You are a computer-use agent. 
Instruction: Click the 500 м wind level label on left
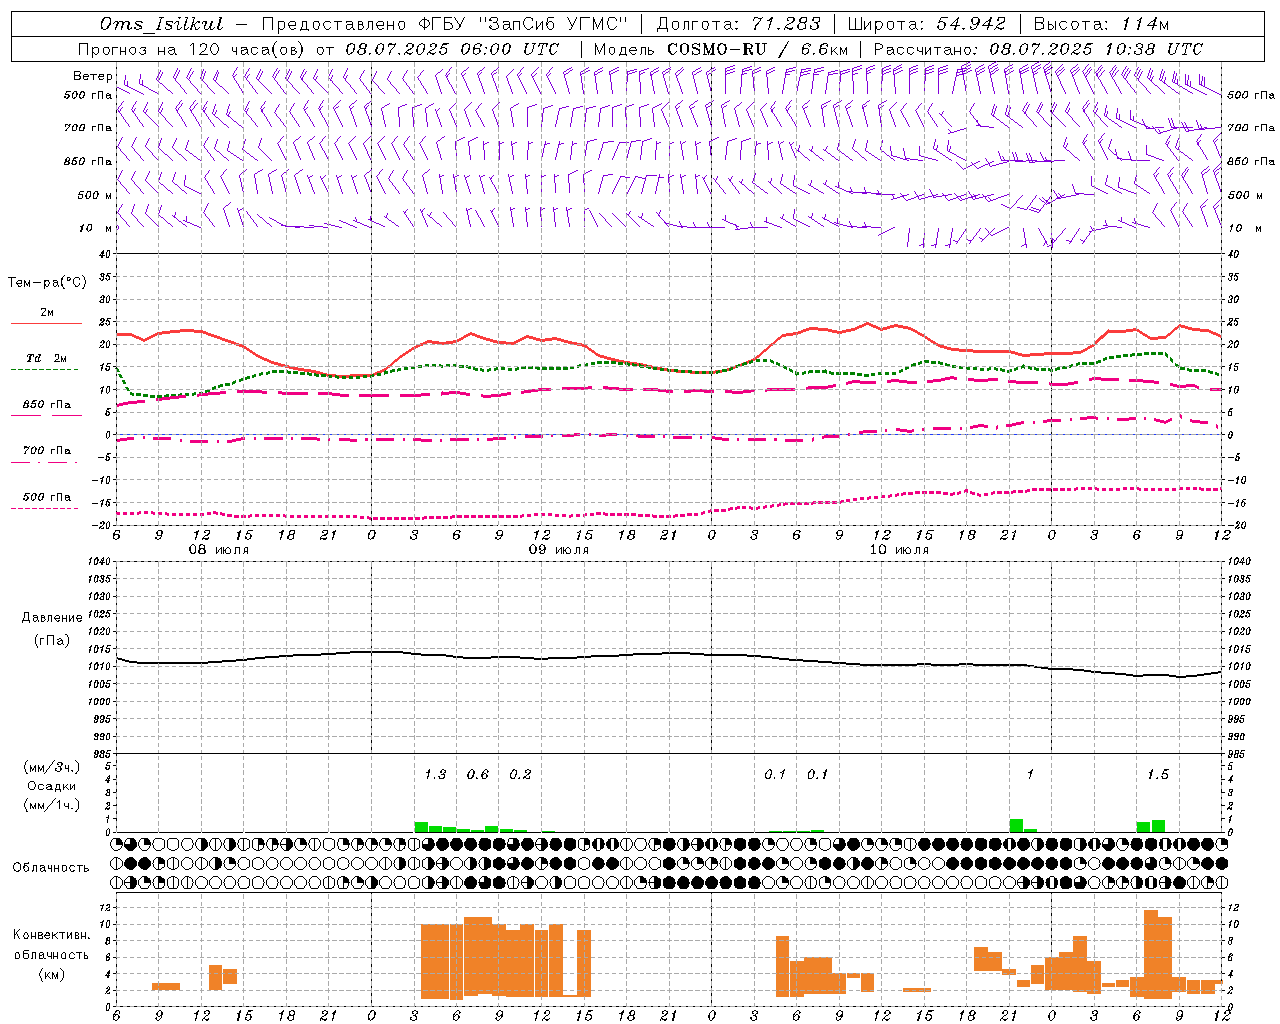pyautogui.click(x=95, y=195)
